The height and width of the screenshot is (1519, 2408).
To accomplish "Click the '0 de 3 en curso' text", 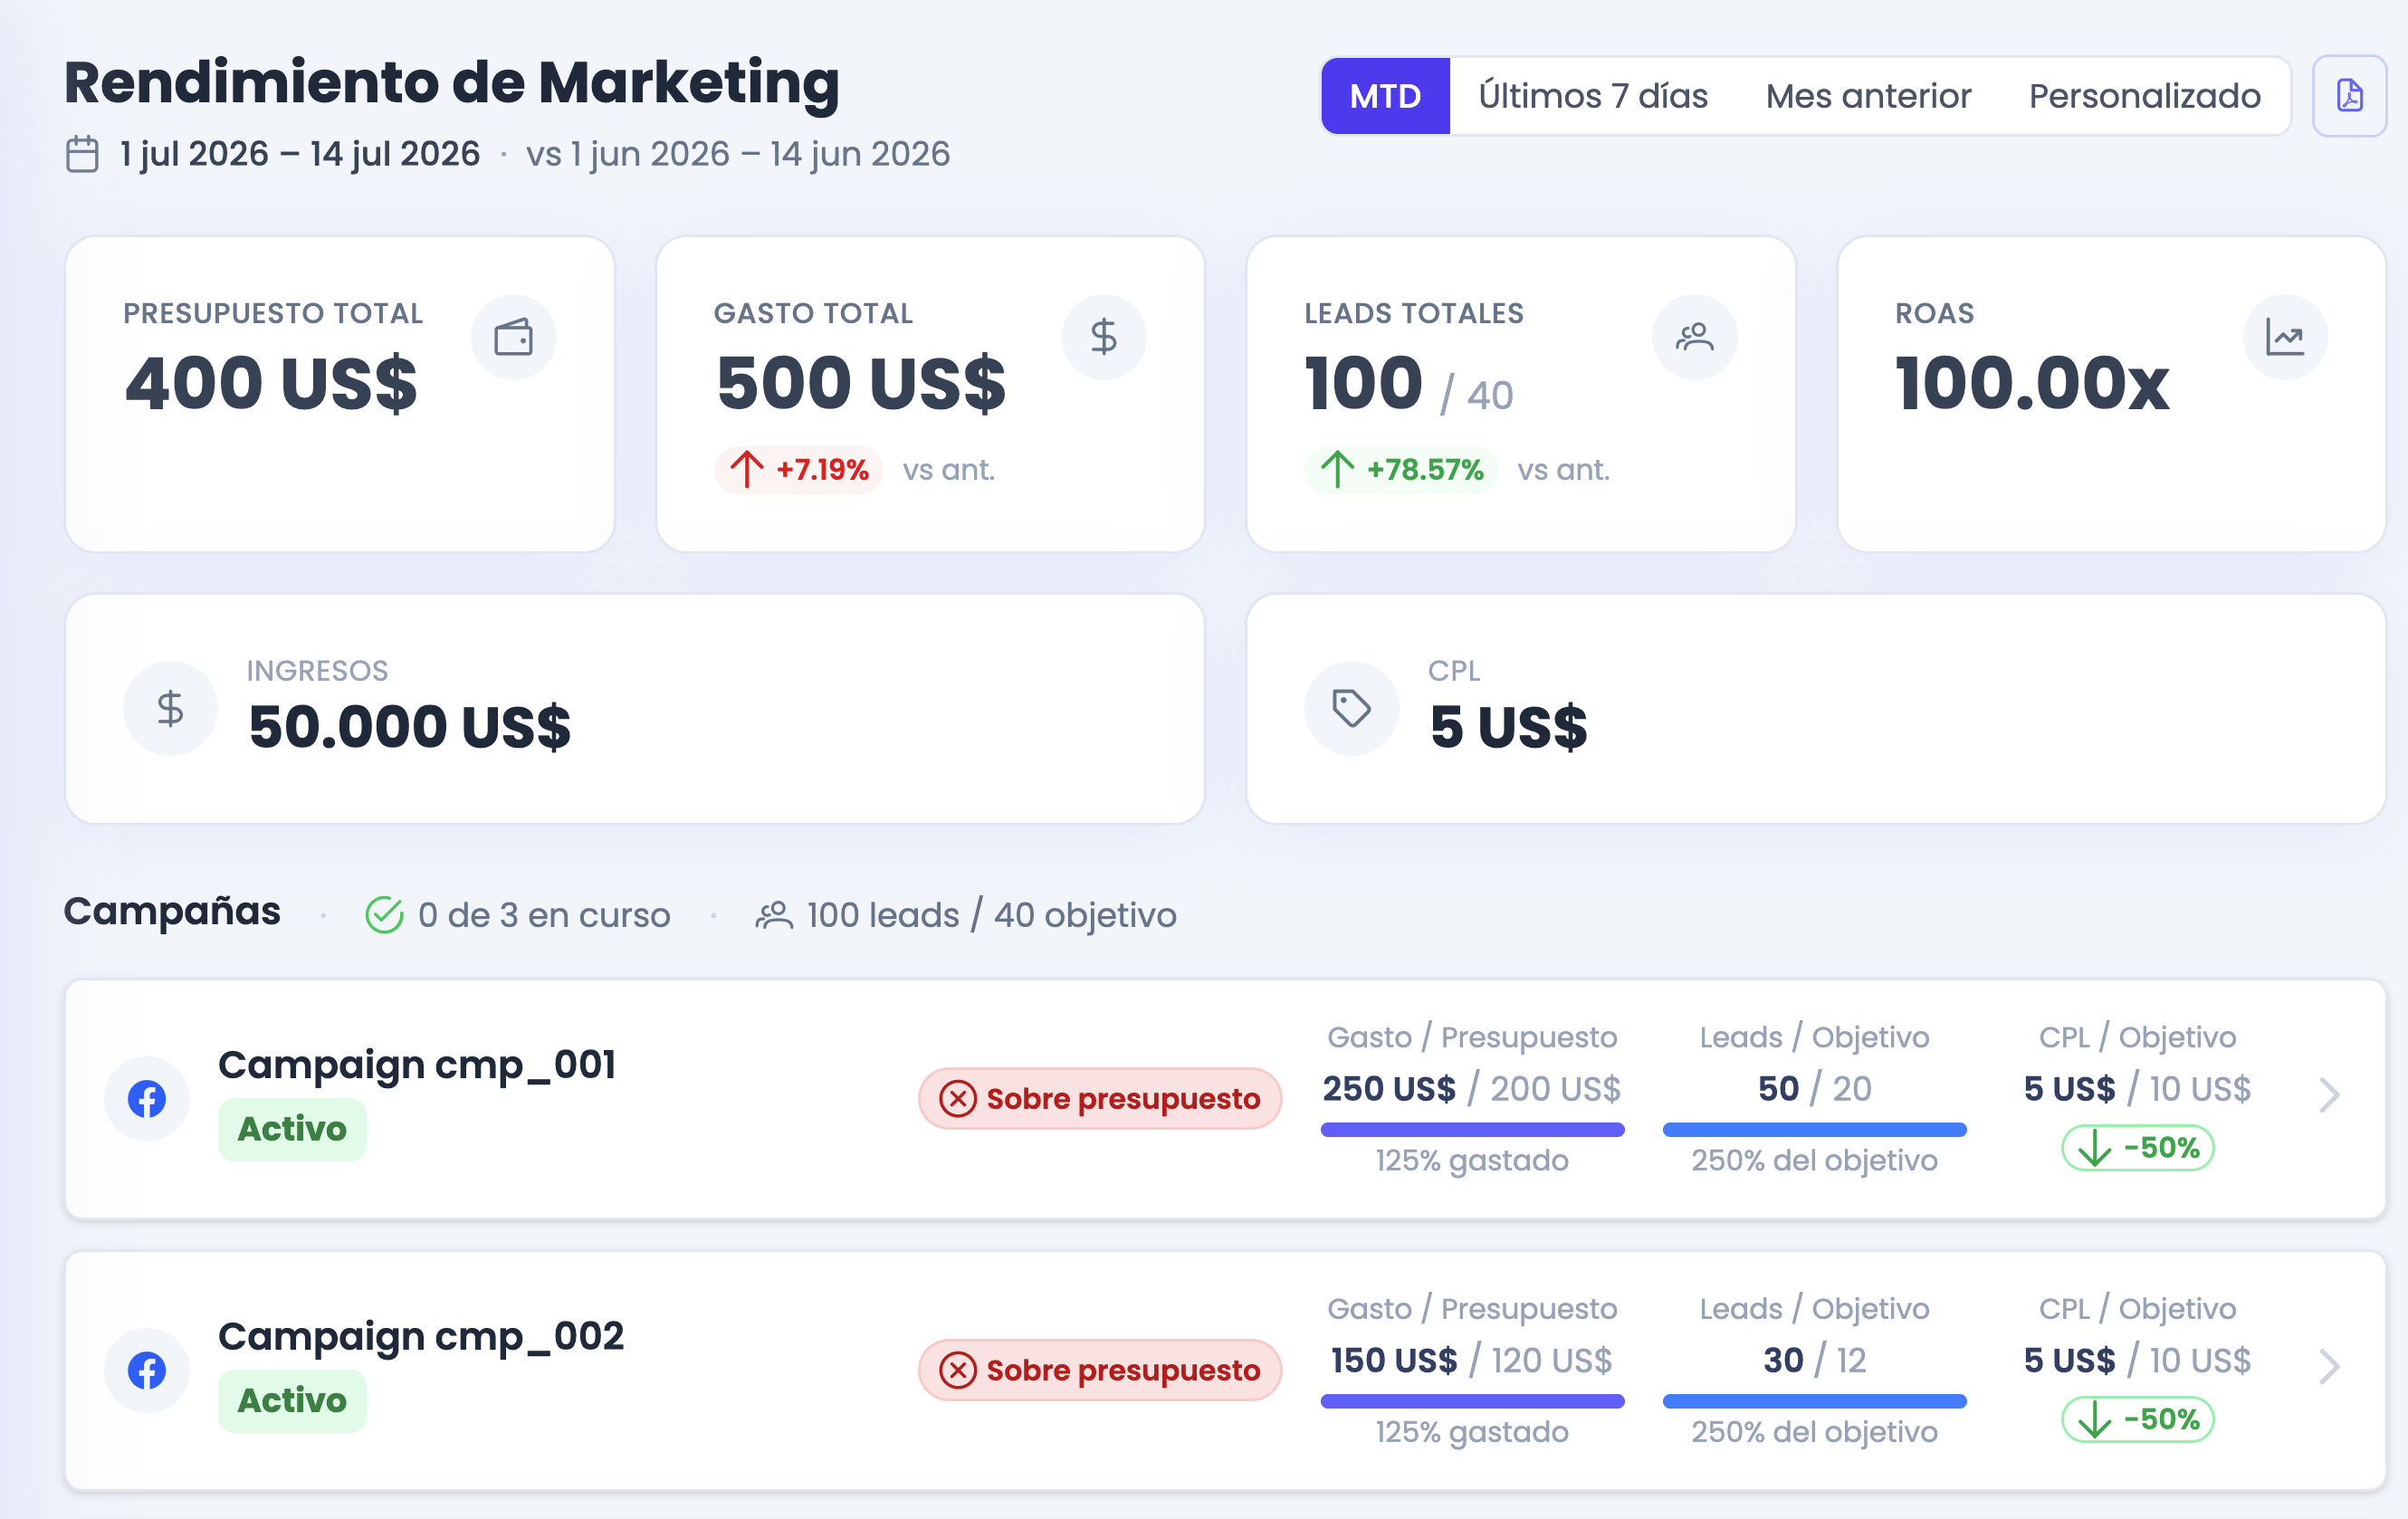I will [544, 915].
